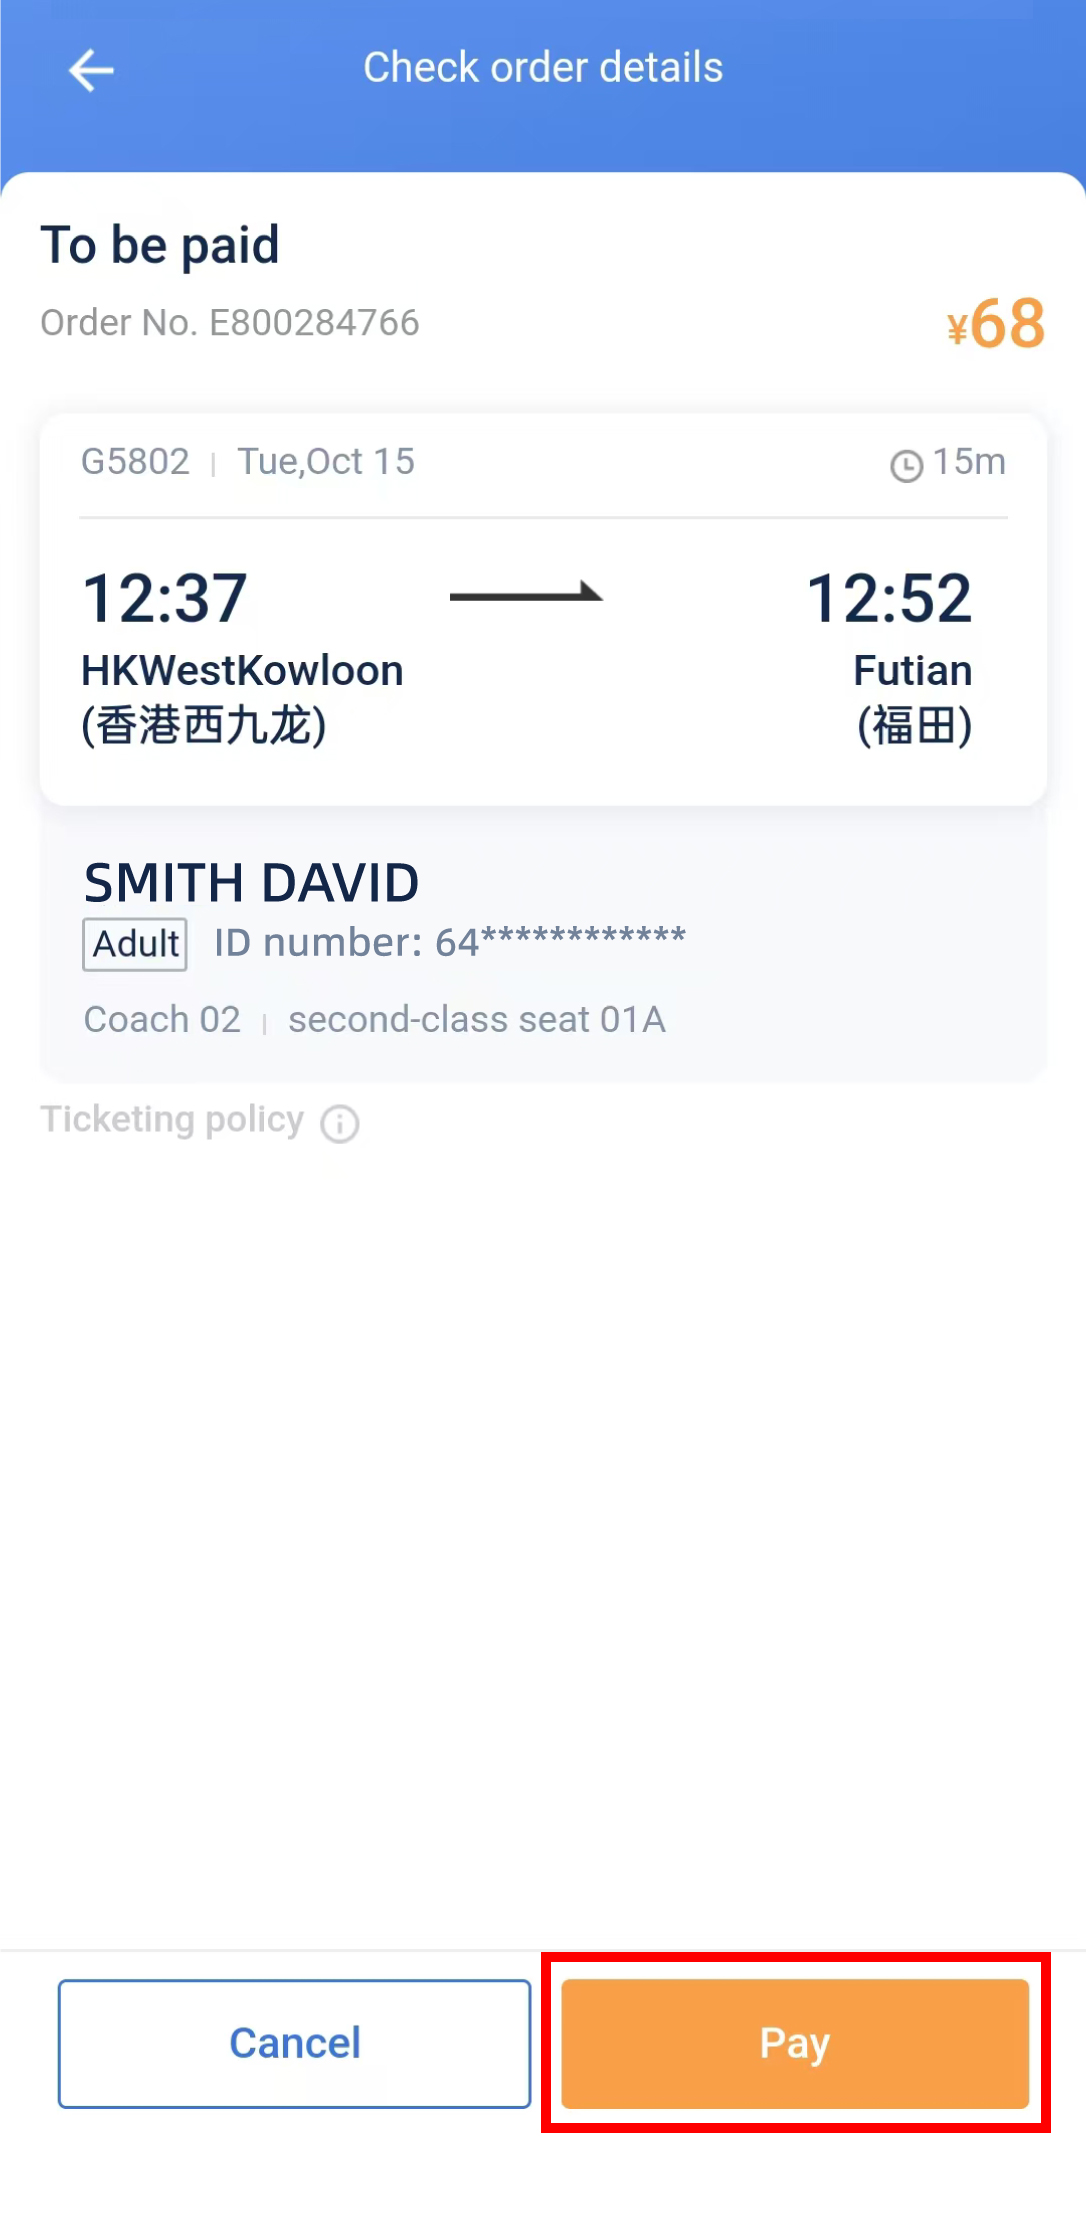Viewport: 1086px width, 2238px height.
Task: Tap the Adult passenger type tag
Action: click(135, 944)
